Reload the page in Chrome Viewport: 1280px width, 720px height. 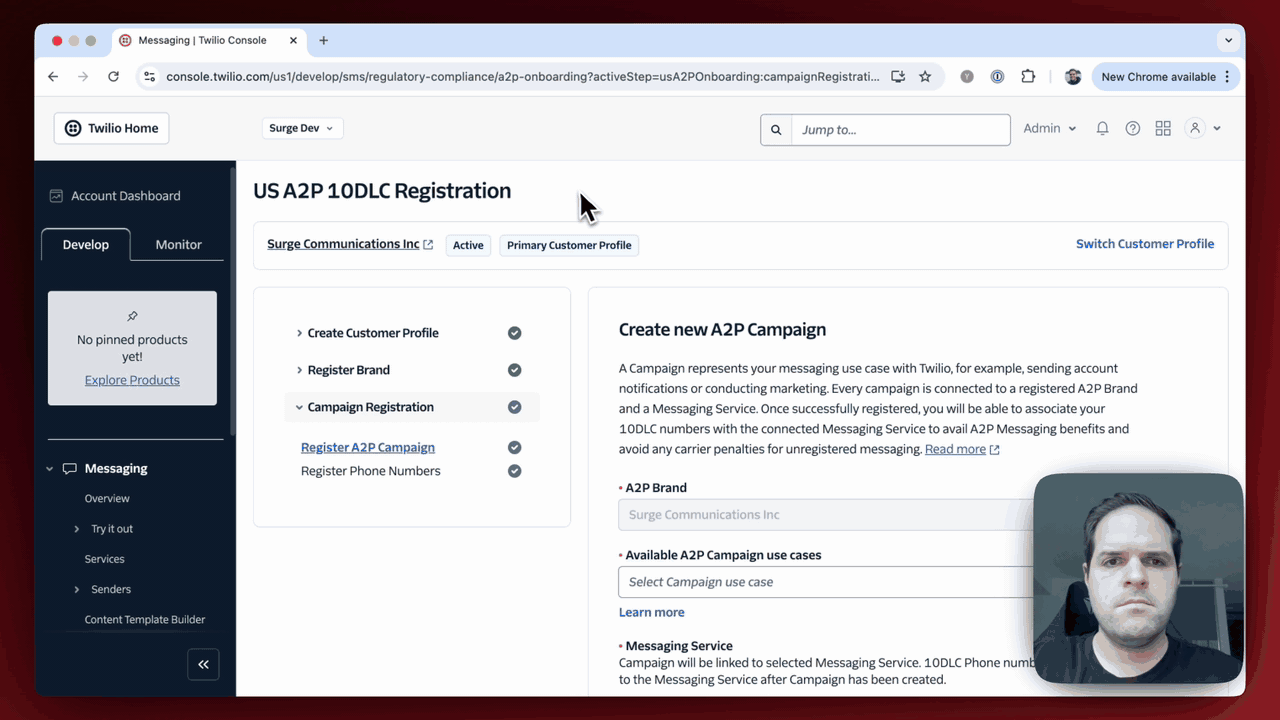pyautogui.click(x=113, y=77)
